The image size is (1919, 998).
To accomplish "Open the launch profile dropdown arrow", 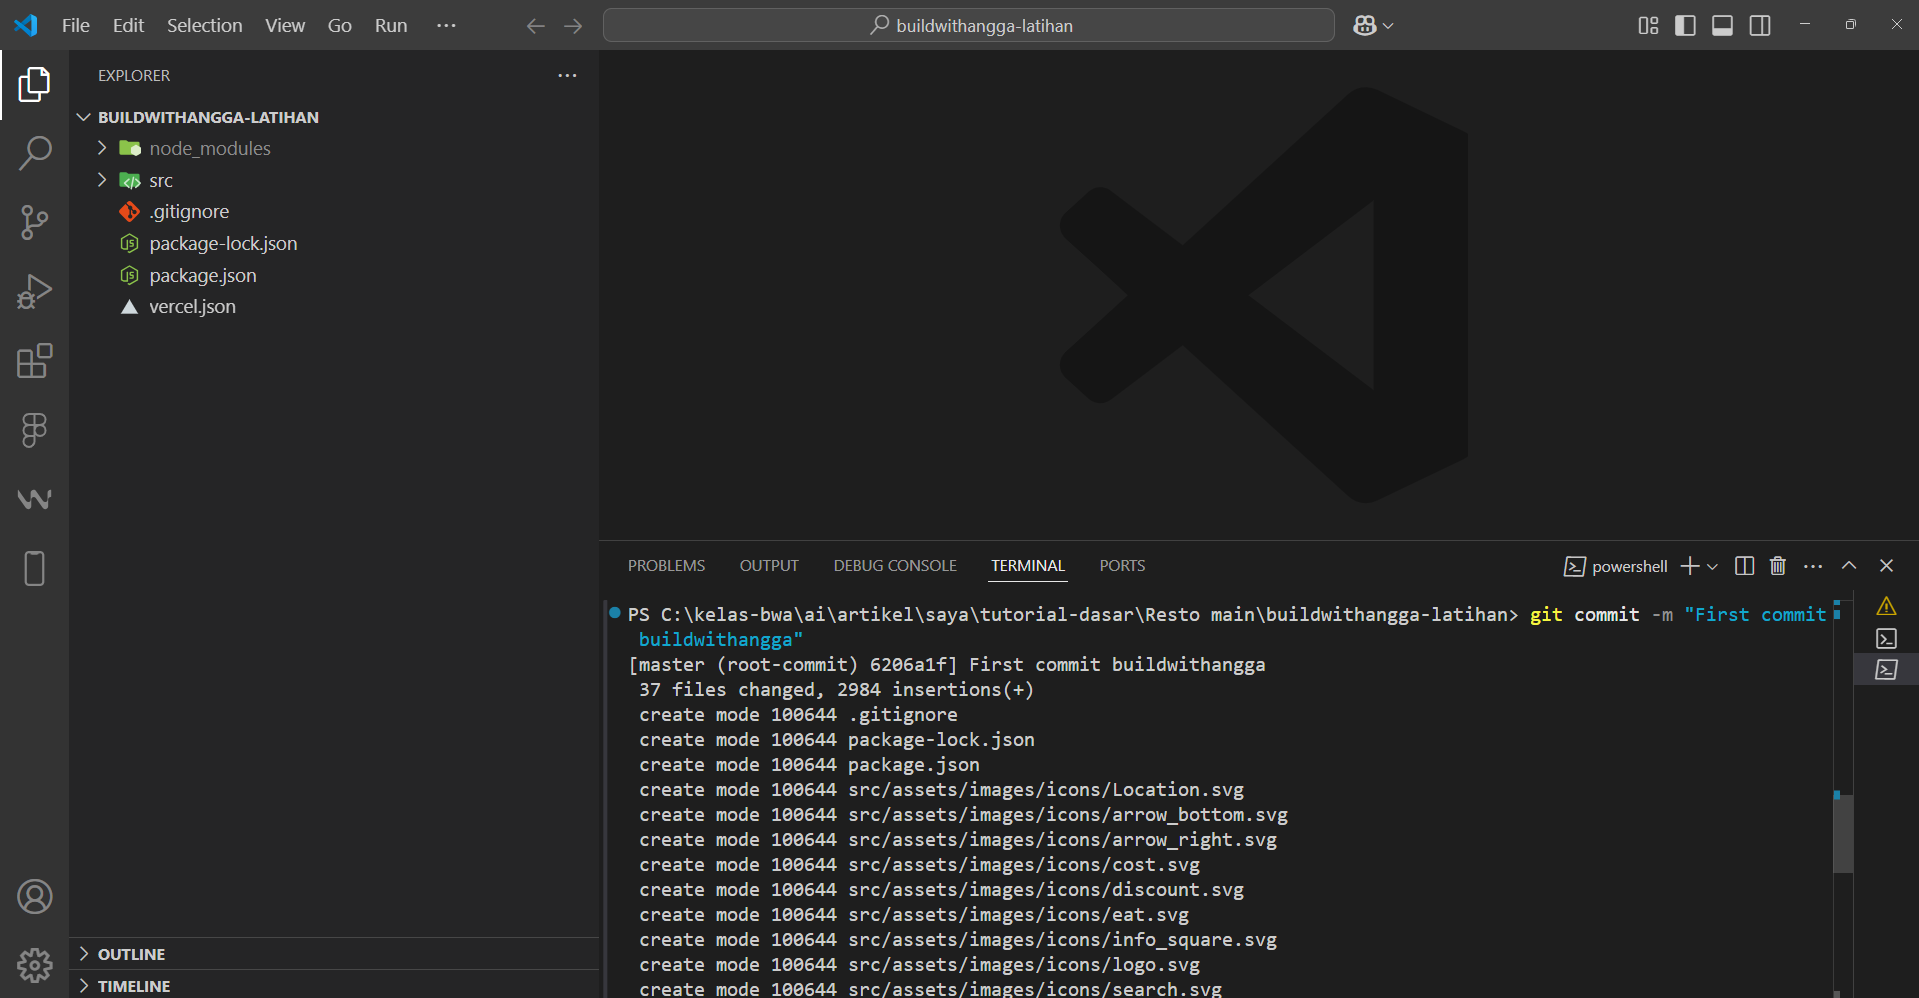I will (1712, 567).
